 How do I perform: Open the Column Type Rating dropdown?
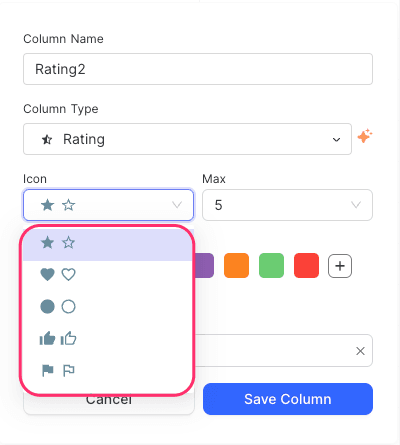click(187, 139)
